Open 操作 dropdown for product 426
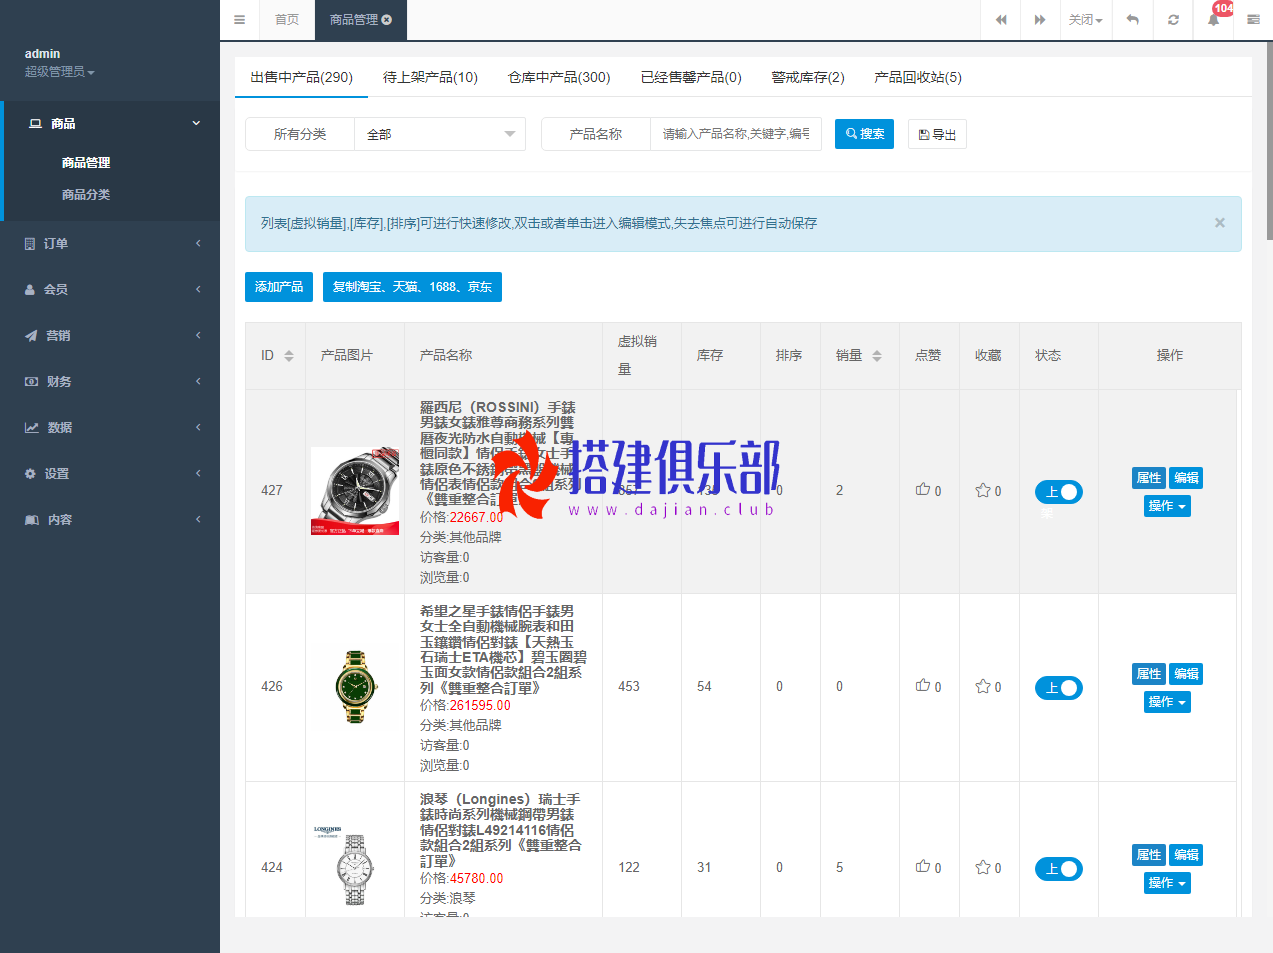The height and width of the screenshot is (953, 1273). click(1167, 702)
